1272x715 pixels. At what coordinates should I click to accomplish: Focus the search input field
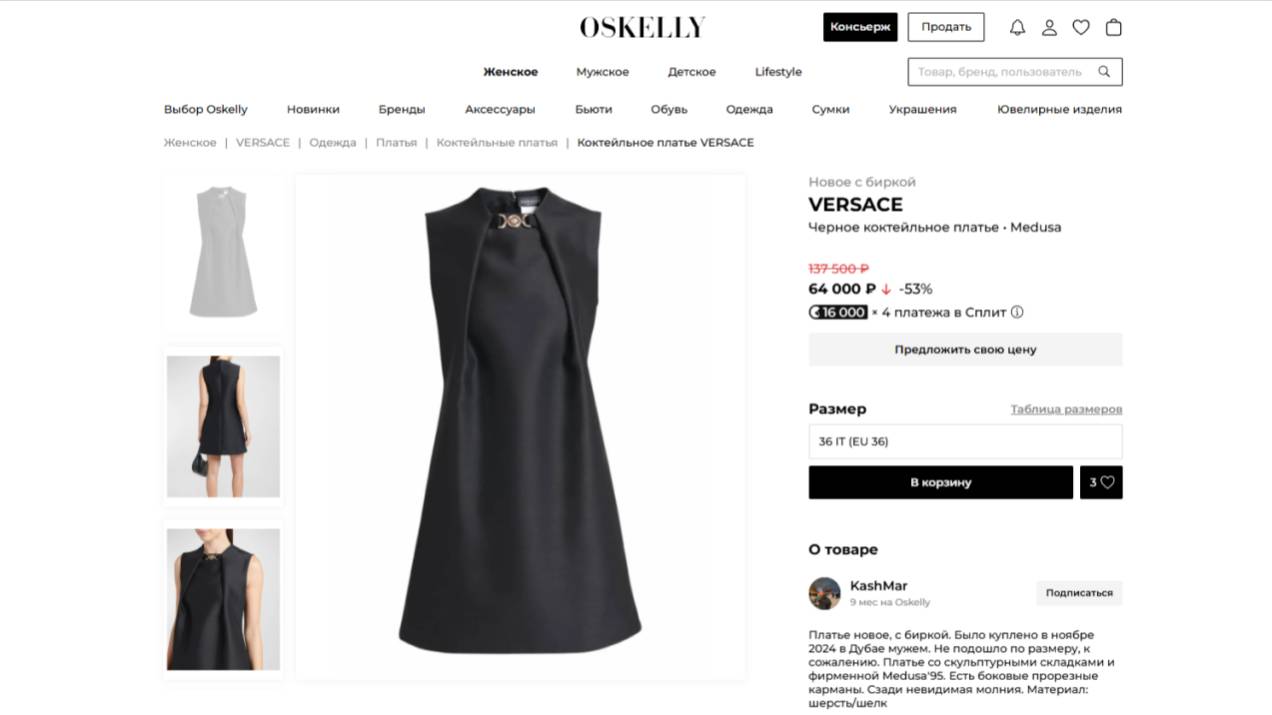[1002, 72]
